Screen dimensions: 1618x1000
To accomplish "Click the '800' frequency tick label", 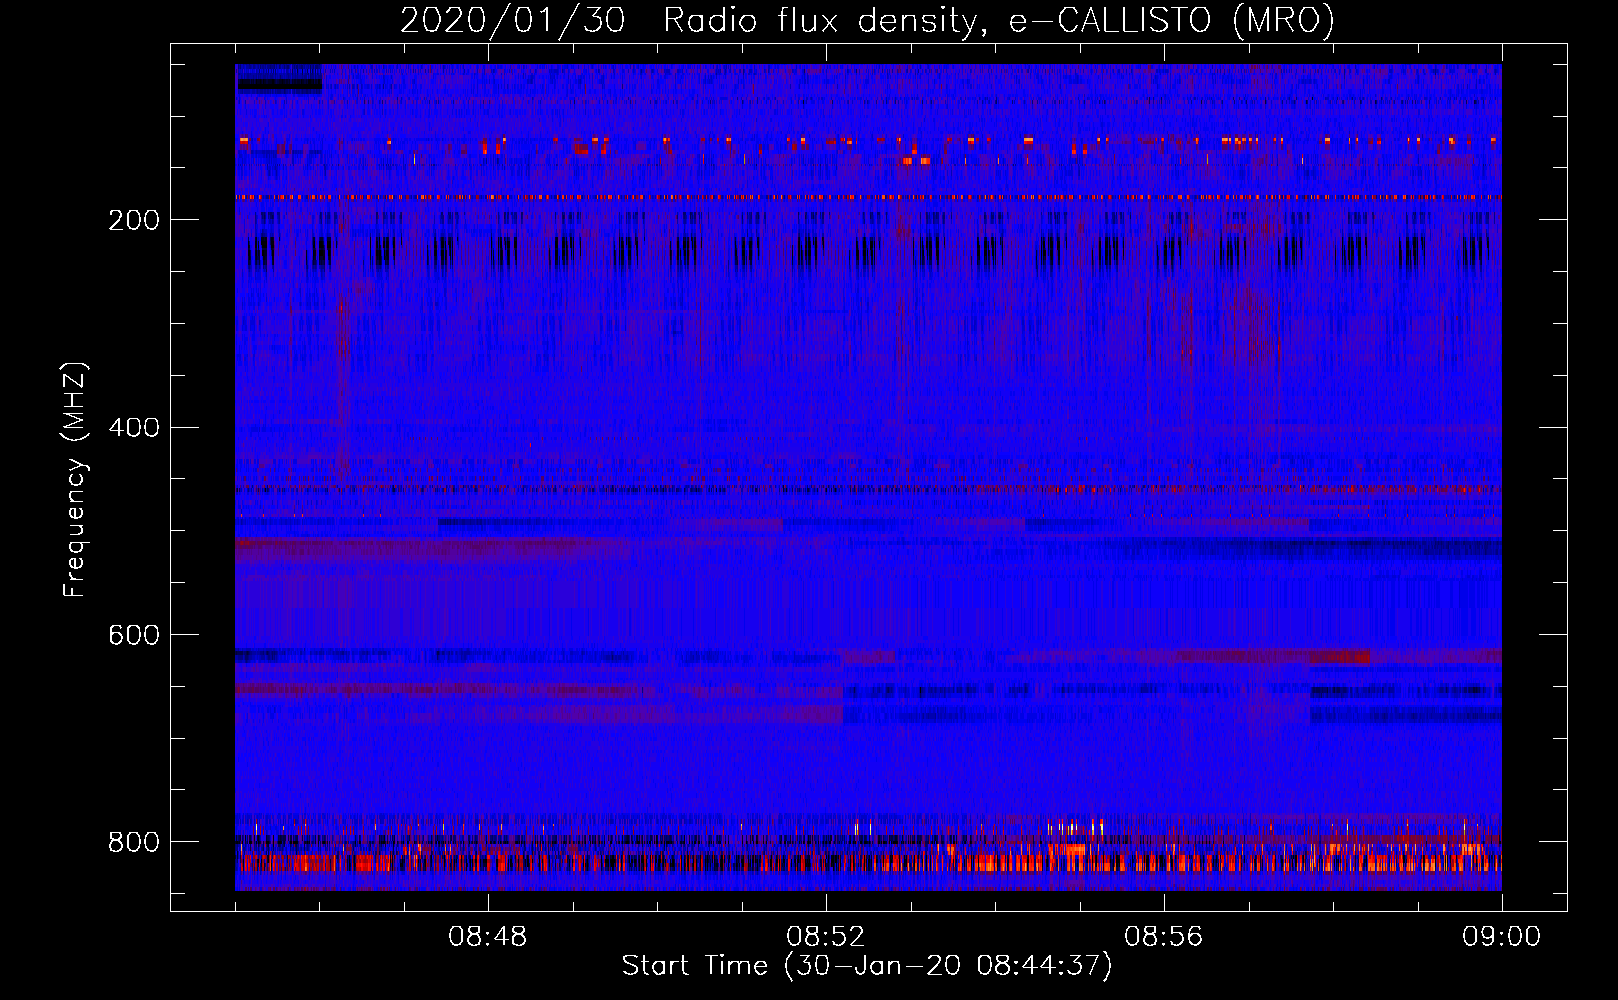I will 134,842.
